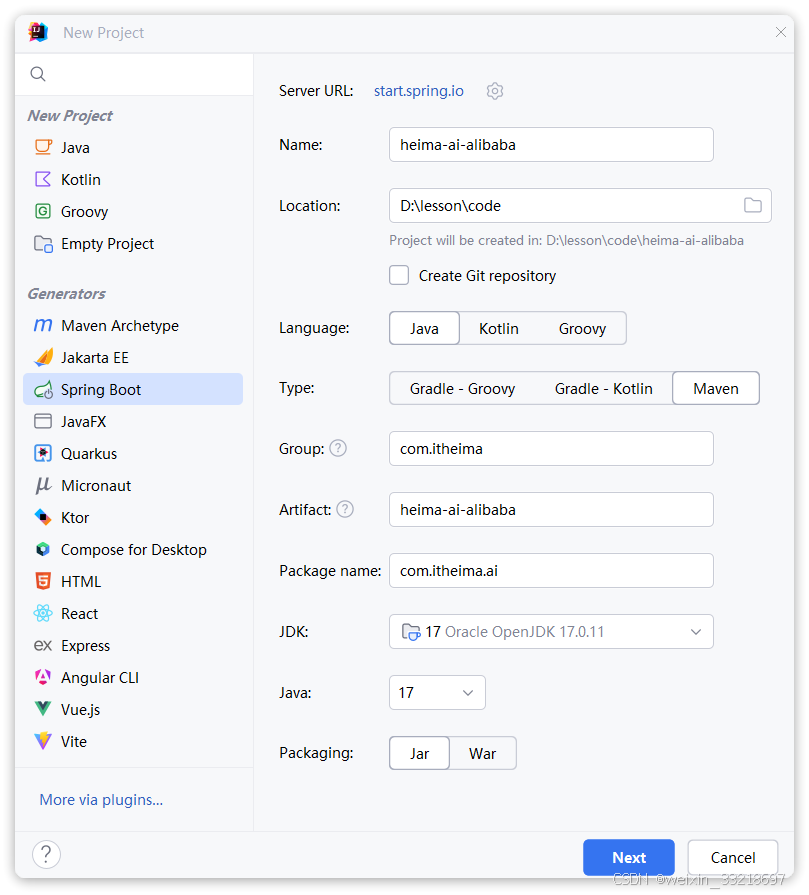This screenshot has width=809, height=895.
Task: Focus the Location path field
Action: [x=580, y=205]
